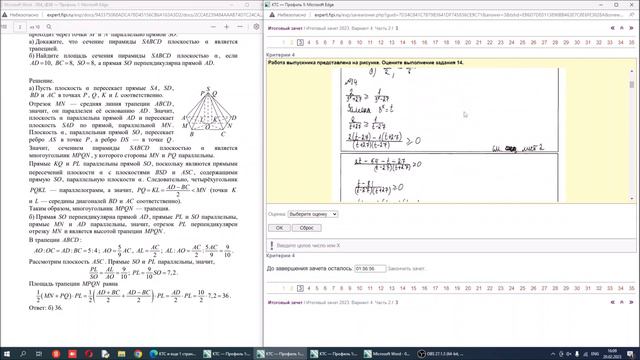
Task: Open search magnifier in the PDF toolbar
Action: click(x=49, y=27)
